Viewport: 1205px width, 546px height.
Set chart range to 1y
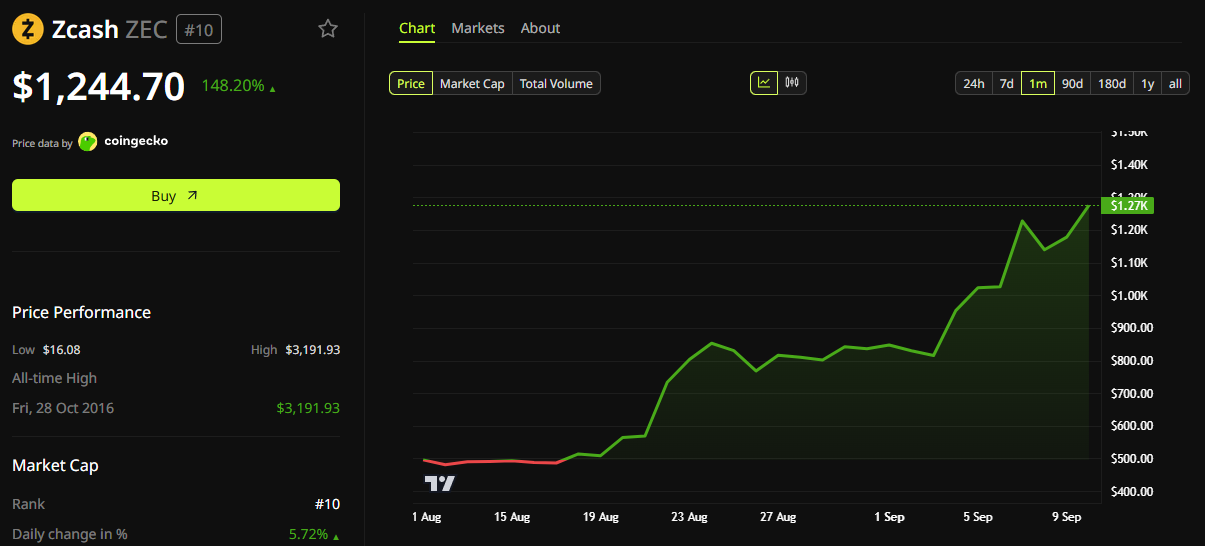tap(1147, 83)
